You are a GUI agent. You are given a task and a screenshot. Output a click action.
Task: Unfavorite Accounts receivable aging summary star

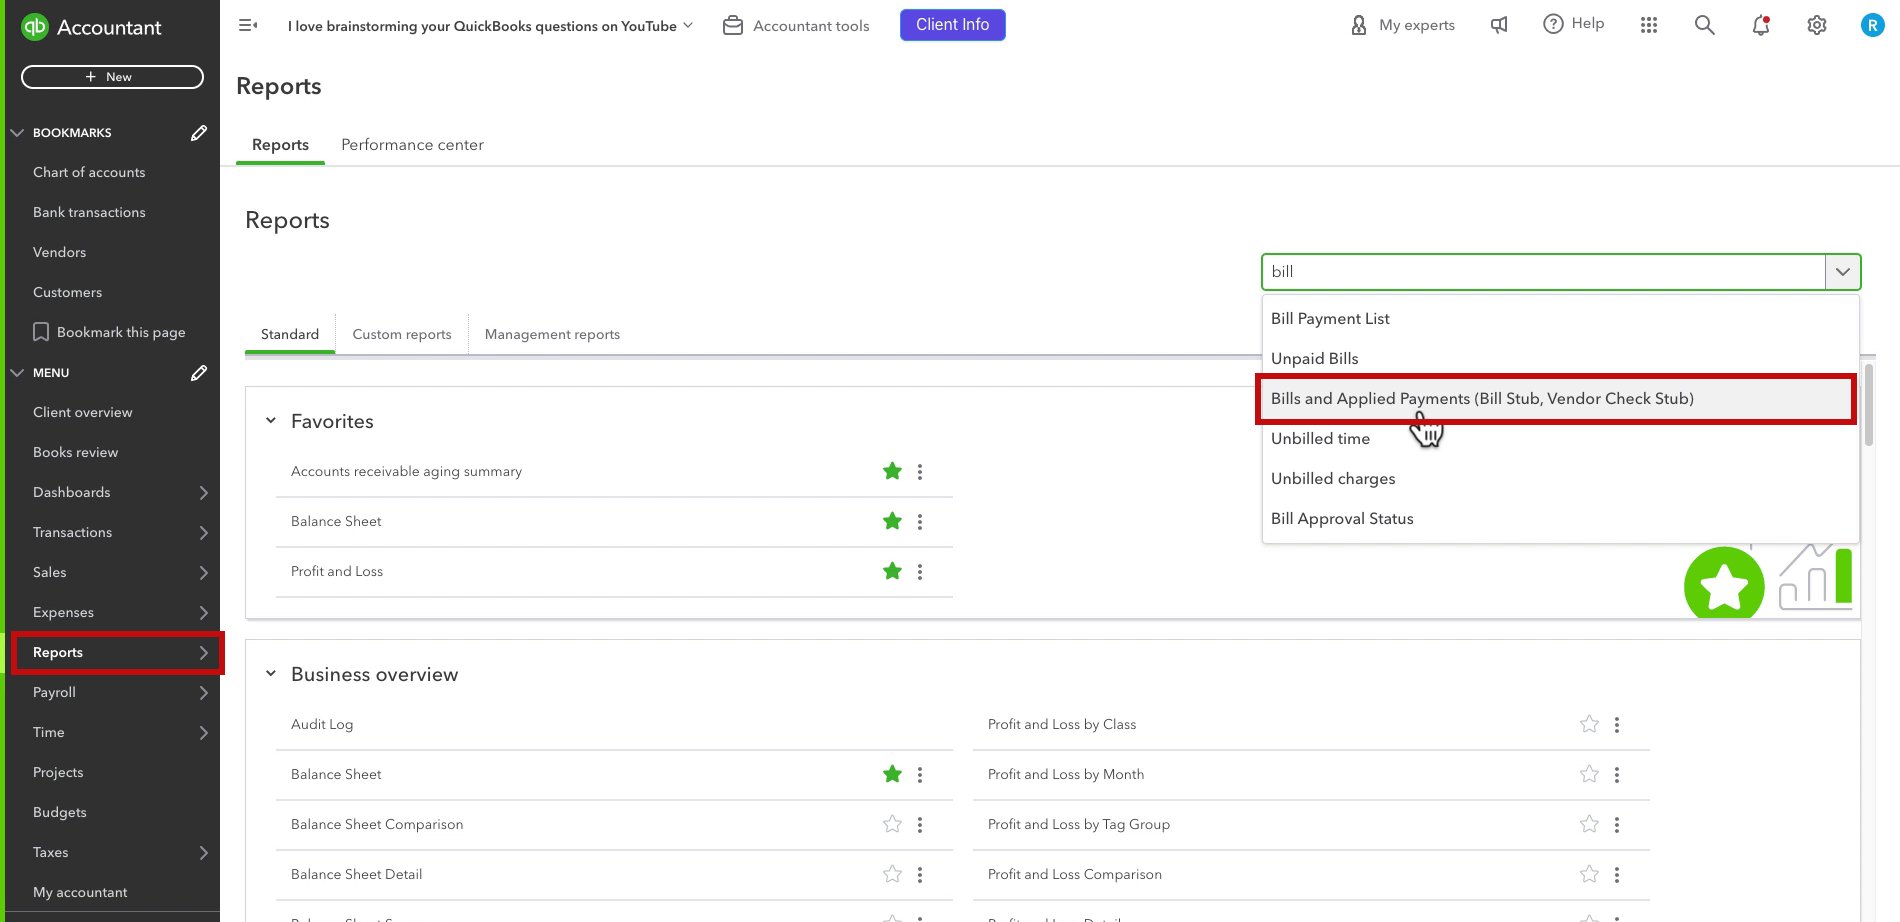coord(892,471)
